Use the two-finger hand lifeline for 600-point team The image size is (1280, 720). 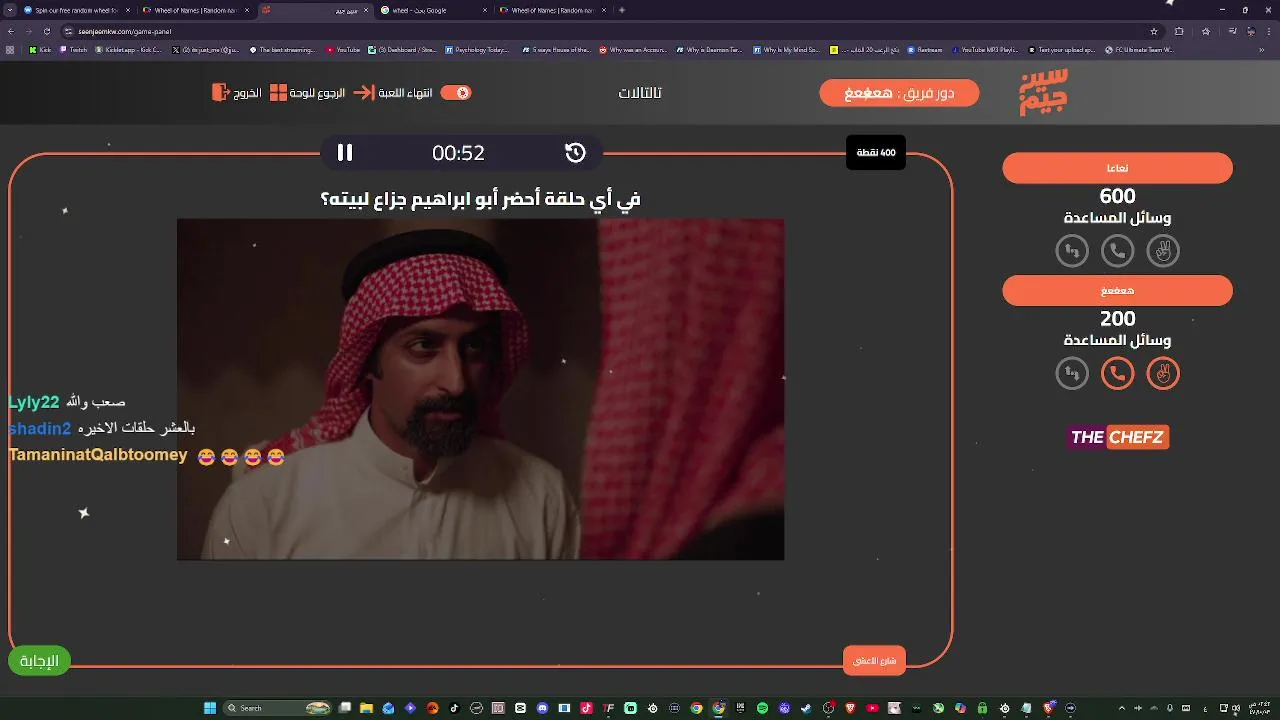pyautogui.click(x=1163, y=251)
